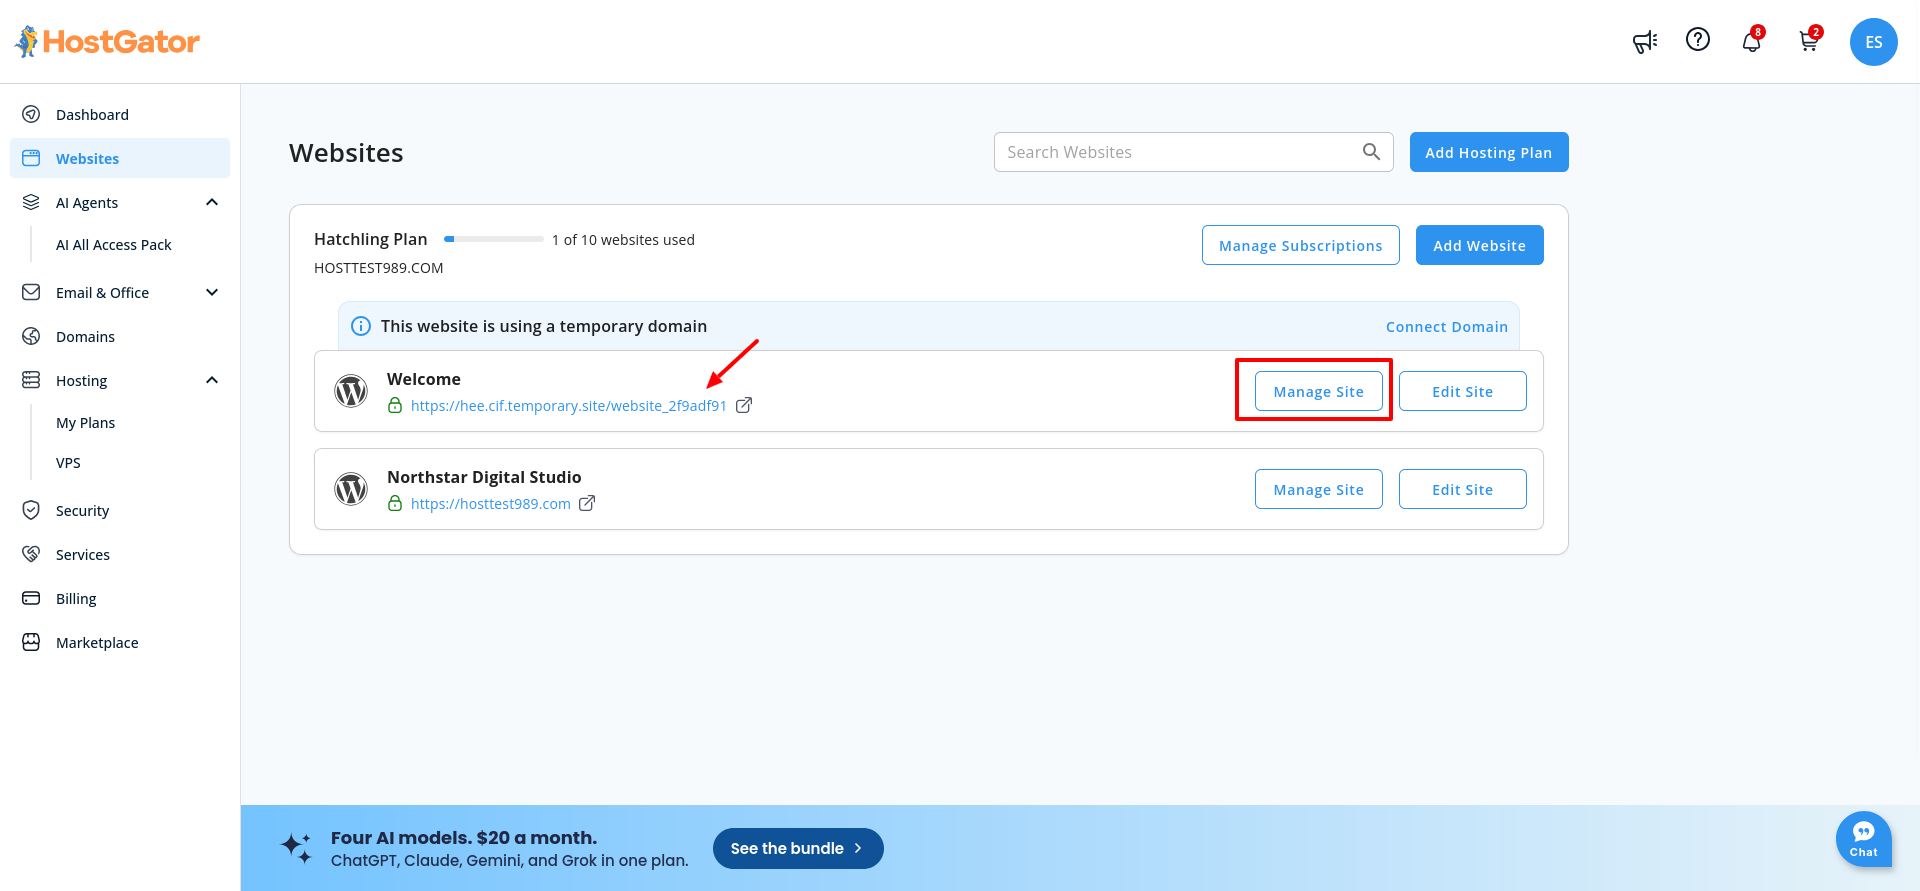
Task: Collapse the Hosting section chevron
Action: (x=212, y=380)
